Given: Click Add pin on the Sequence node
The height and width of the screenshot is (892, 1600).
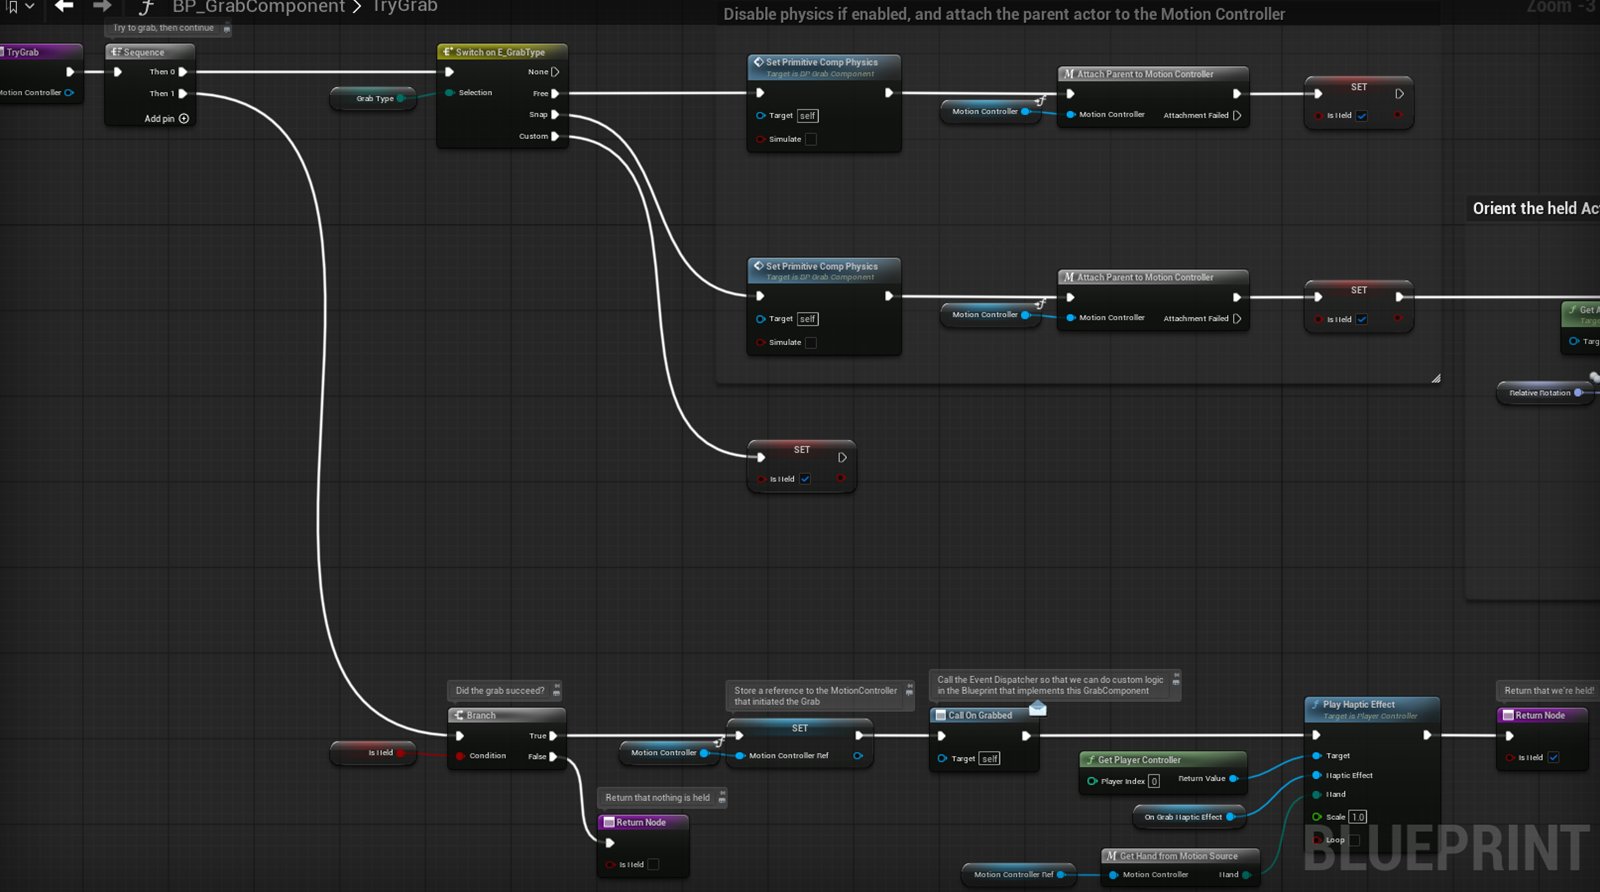Looking at the screenshot, I should 167,119.
